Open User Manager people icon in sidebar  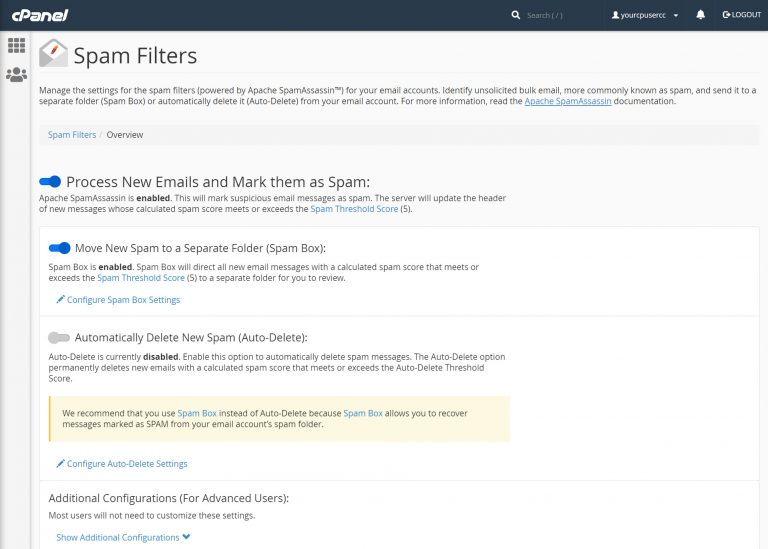16,74
